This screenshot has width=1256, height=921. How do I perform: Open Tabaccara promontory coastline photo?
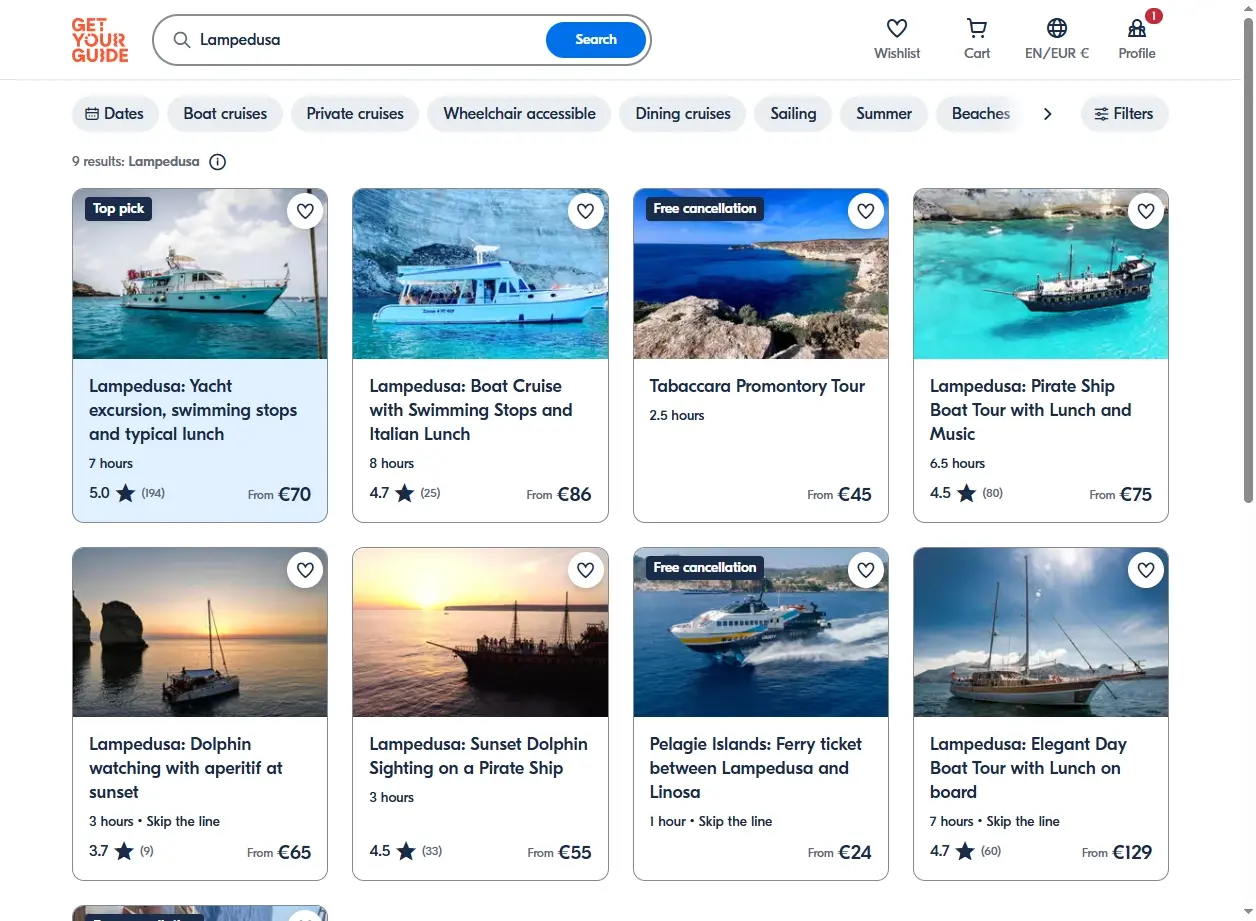point(761,274)
